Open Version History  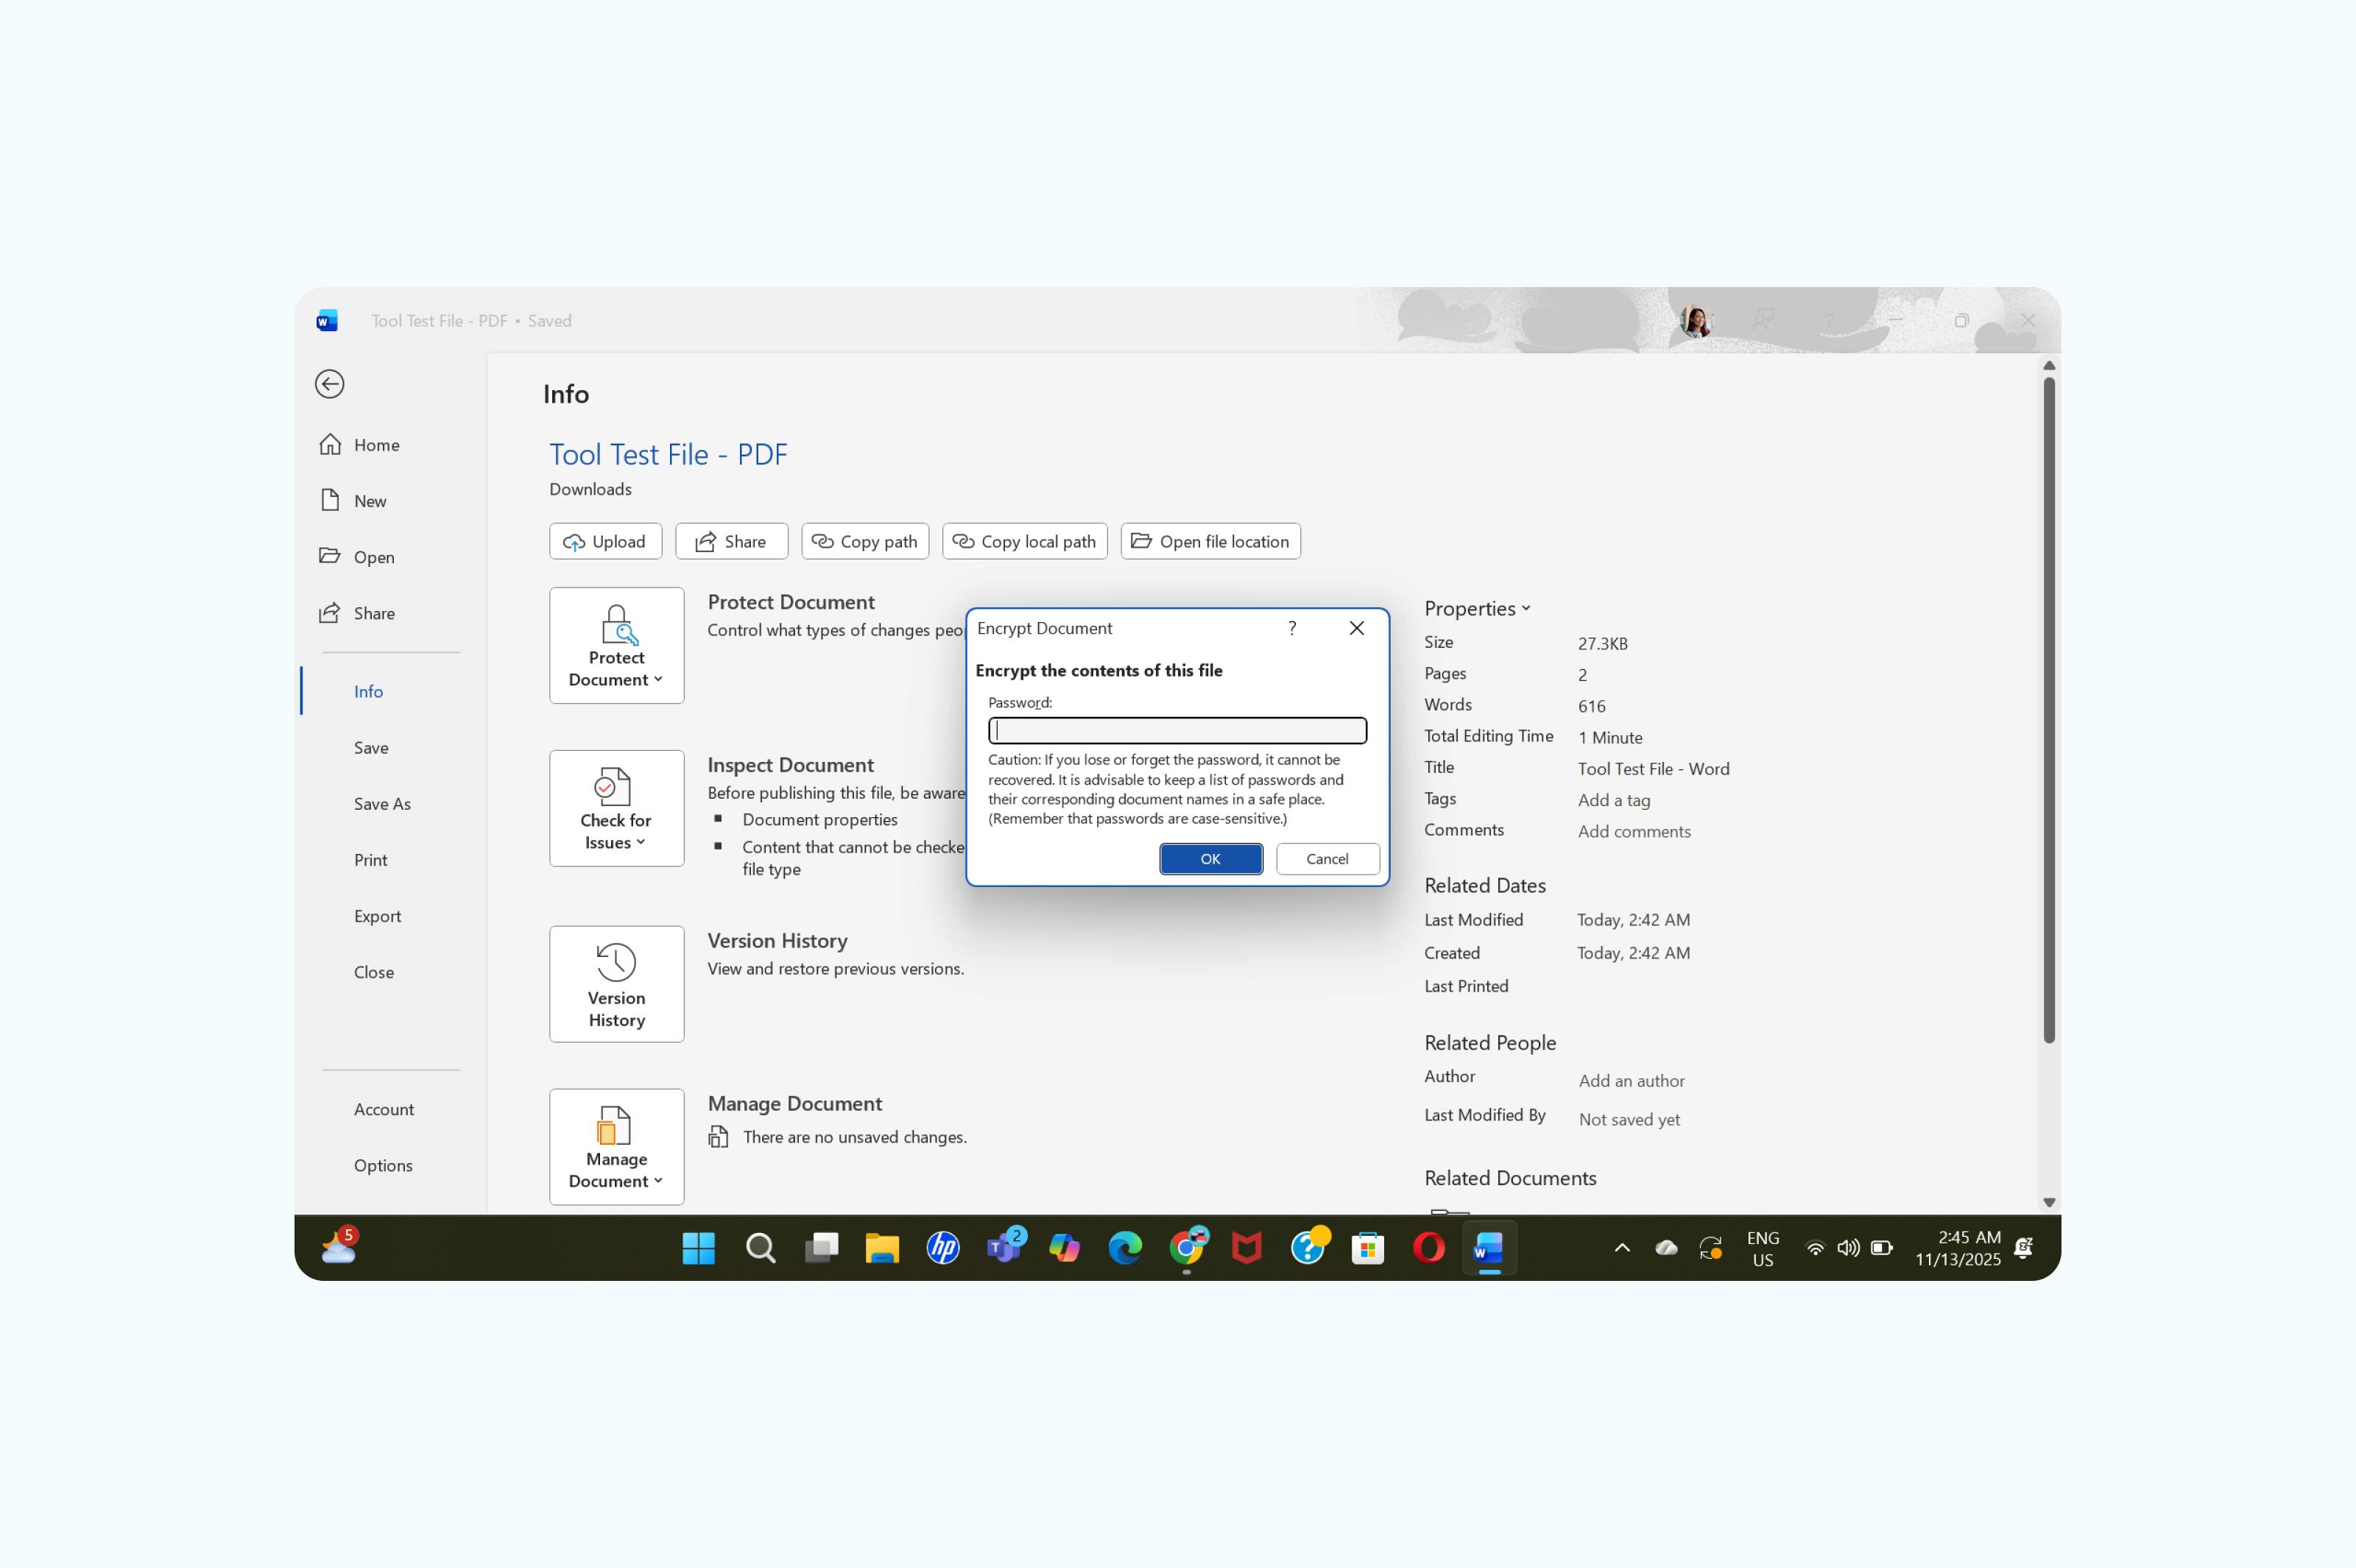coord(616,984)
